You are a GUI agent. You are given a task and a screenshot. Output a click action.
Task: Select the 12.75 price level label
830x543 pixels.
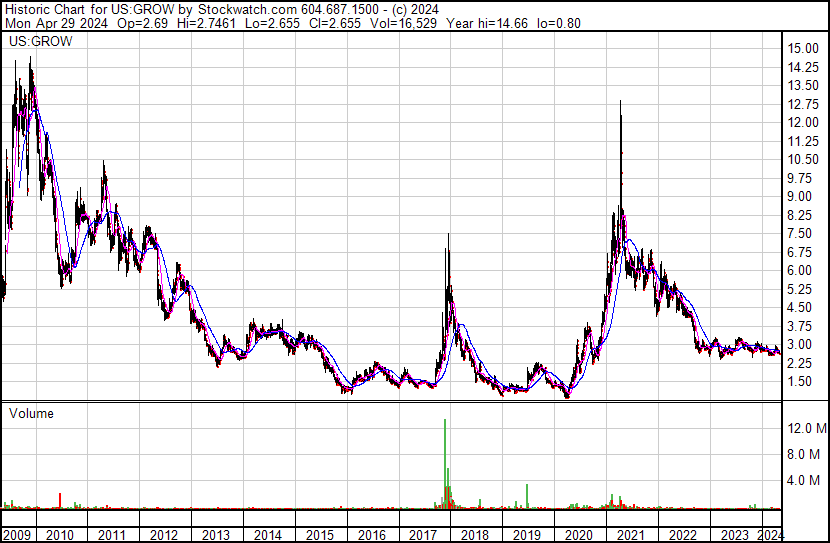pyautogui.click(x=803, y=104)
